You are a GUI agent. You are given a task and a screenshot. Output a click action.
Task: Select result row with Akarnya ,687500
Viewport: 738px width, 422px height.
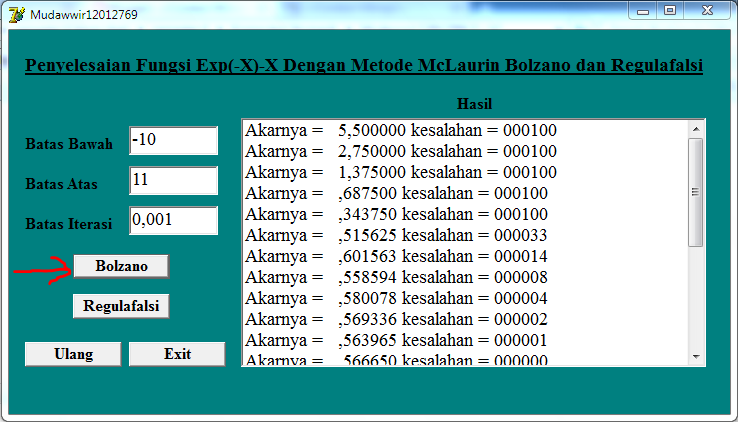(465, 193)
